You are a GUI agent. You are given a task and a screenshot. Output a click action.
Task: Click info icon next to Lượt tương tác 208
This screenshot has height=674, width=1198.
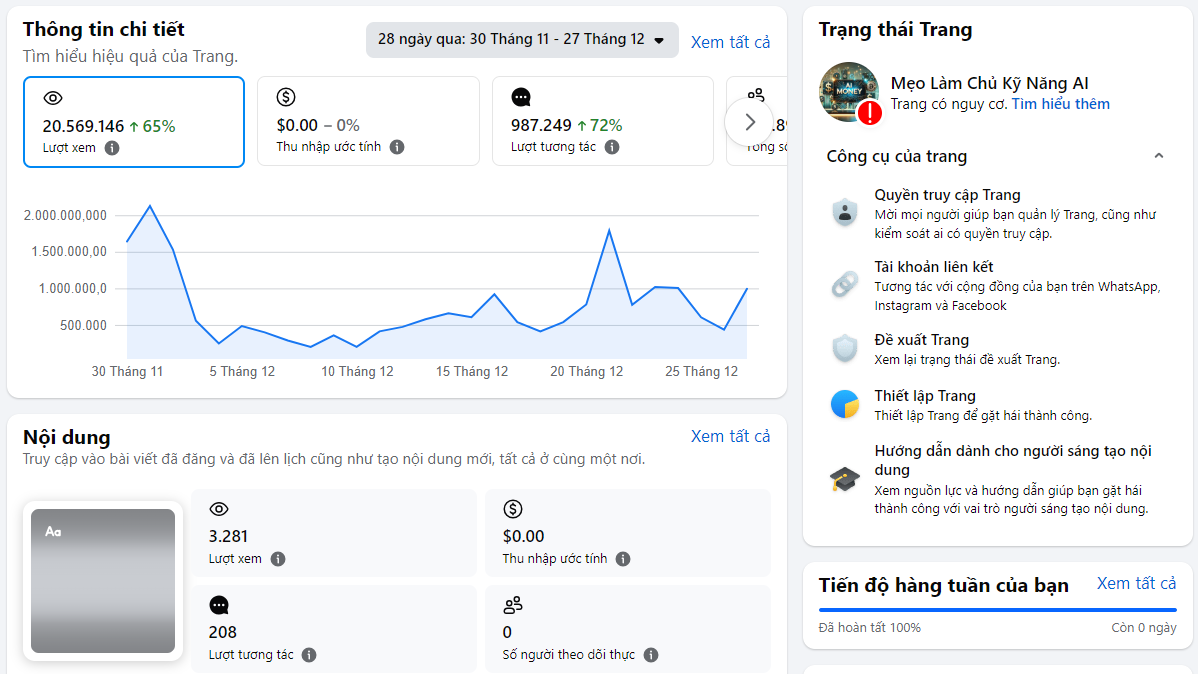[x=309, y=655]
